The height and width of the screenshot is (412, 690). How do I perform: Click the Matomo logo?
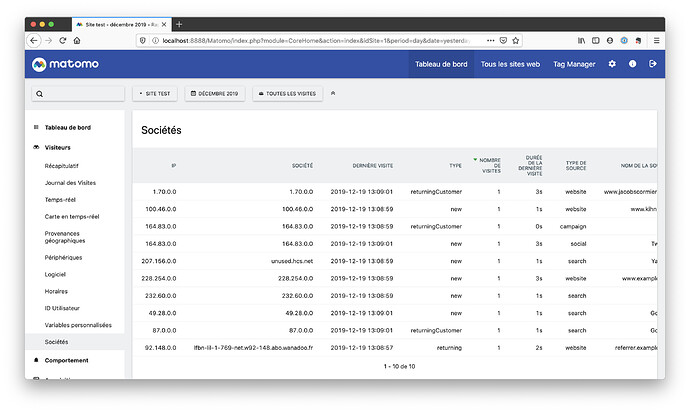click(x=65, y=64)
